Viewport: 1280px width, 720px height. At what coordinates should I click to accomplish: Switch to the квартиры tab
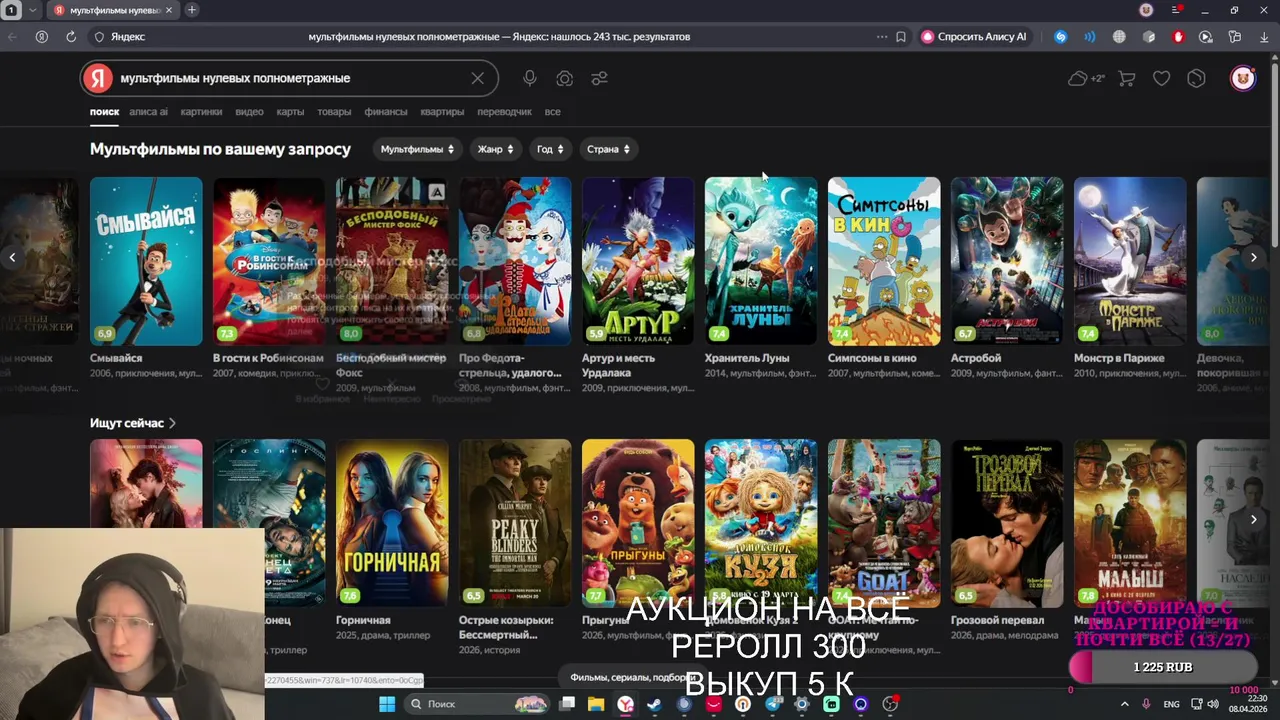click(x=442, y=112)
